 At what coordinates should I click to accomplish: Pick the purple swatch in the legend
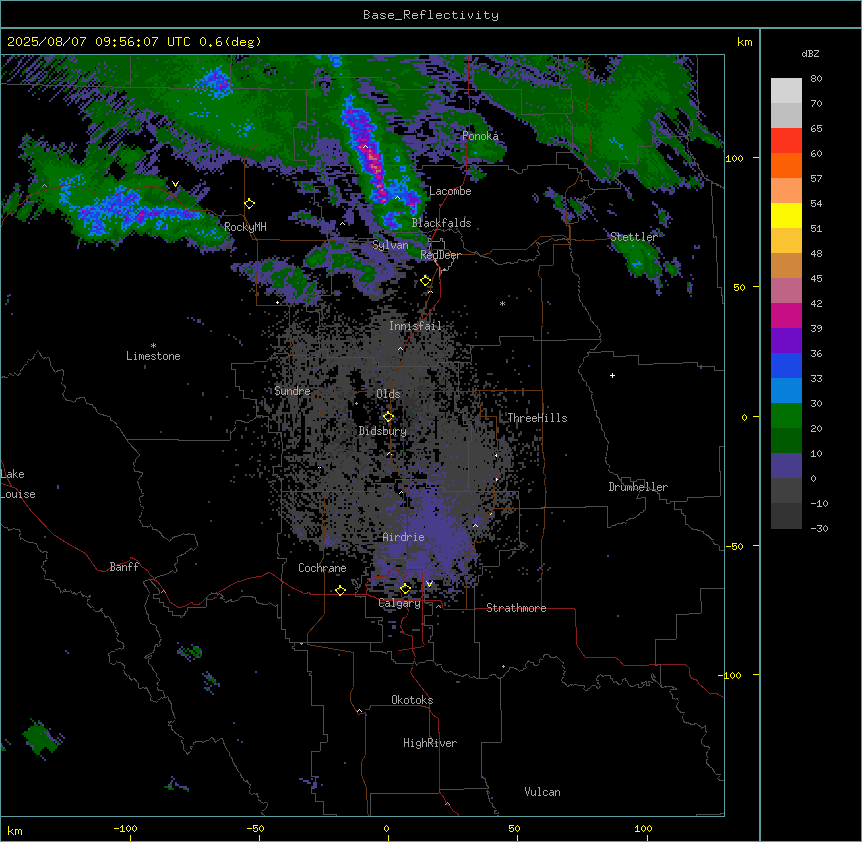tap(786, 341)
